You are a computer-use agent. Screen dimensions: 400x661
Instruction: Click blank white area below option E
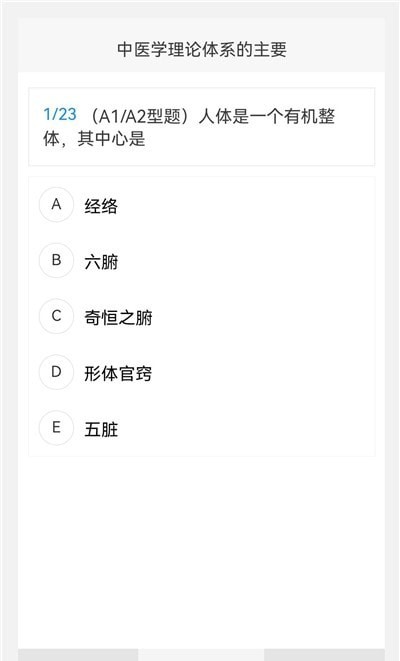[x=201, y=548]
